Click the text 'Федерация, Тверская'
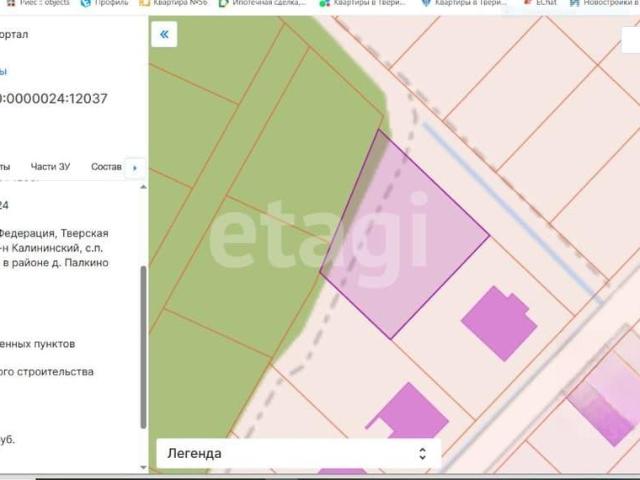The height and width of the screenshot is (480, 640). [53, 233]
